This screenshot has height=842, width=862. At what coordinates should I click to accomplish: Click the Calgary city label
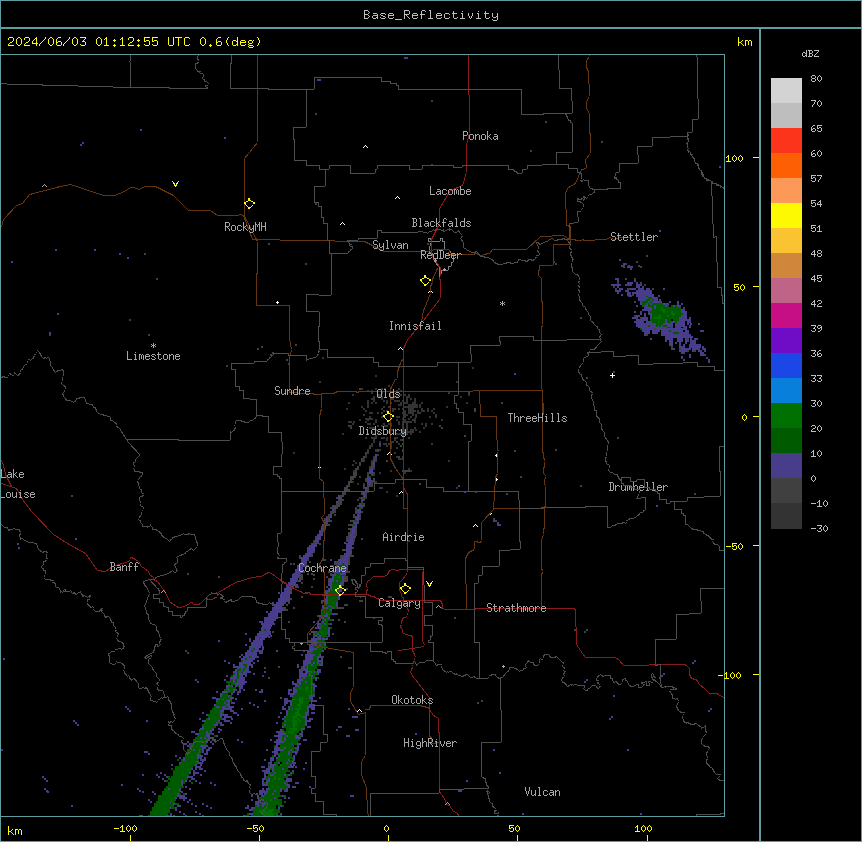click(x=400, y=603)
